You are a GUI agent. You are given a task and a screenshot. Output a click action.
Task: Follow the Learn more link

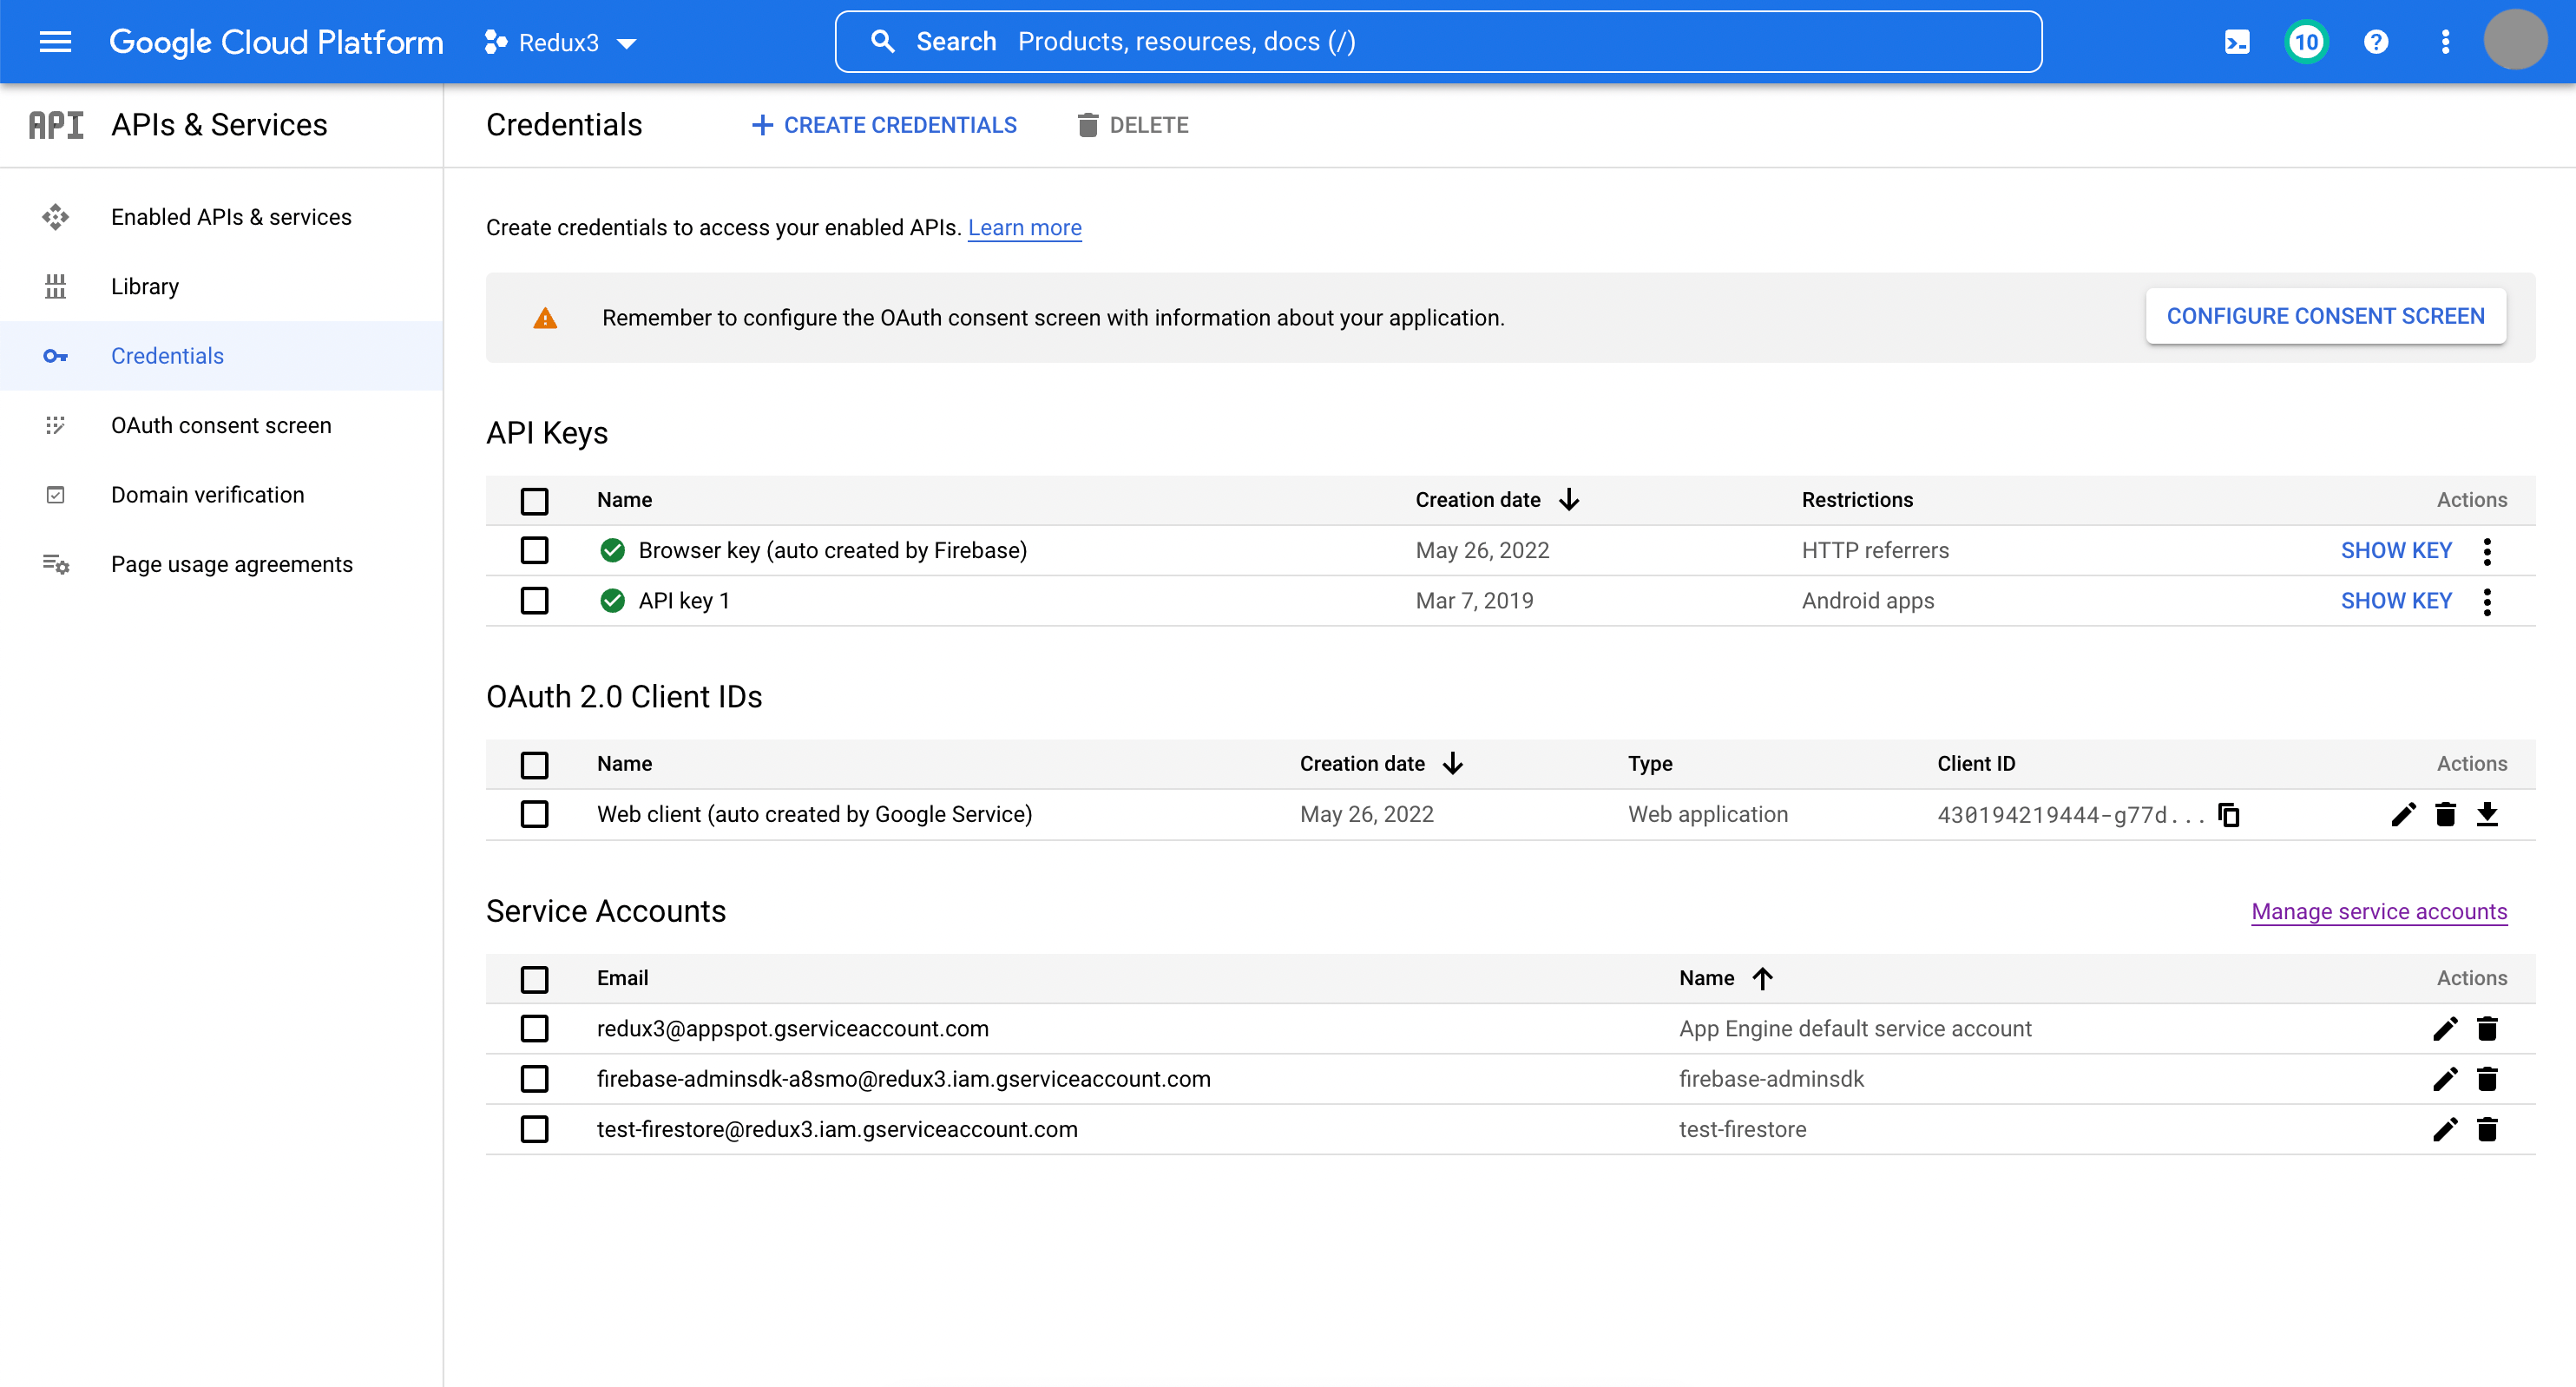[x=1024, y=228]
